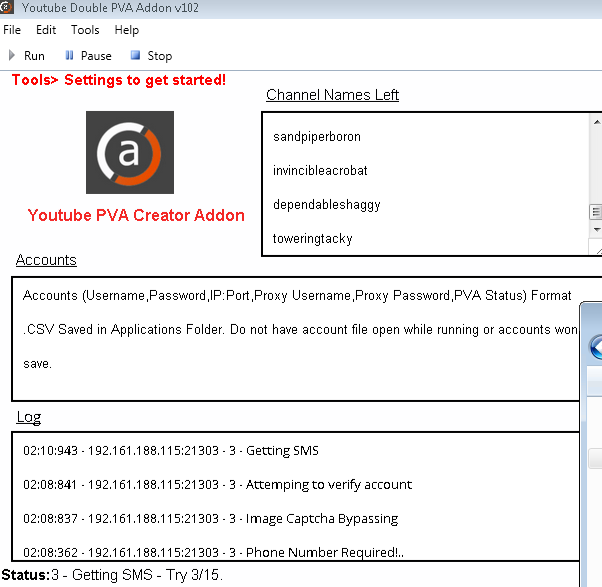This screenshot has width=602, height=587.
Task: Click the 'Attemping to verify account' log entry
Action: click(217, 484)
